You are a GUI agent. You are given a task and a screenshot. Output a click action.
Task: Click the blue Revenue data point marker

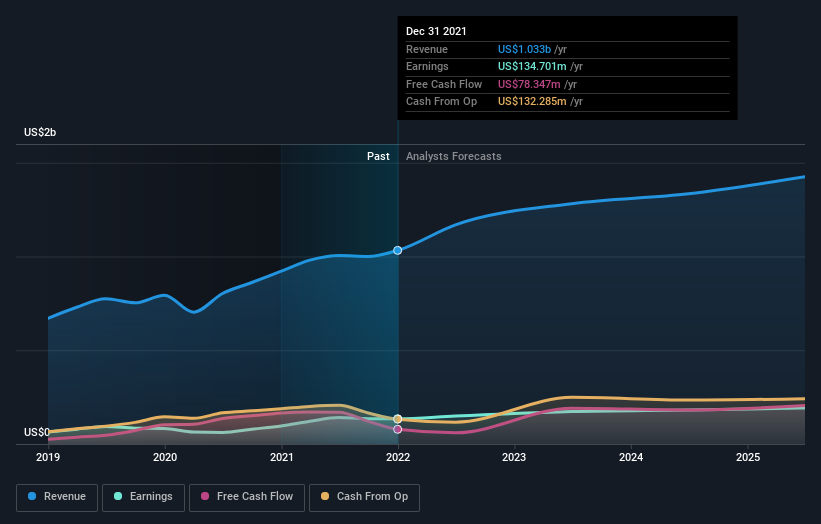click(x=397, y=251)
